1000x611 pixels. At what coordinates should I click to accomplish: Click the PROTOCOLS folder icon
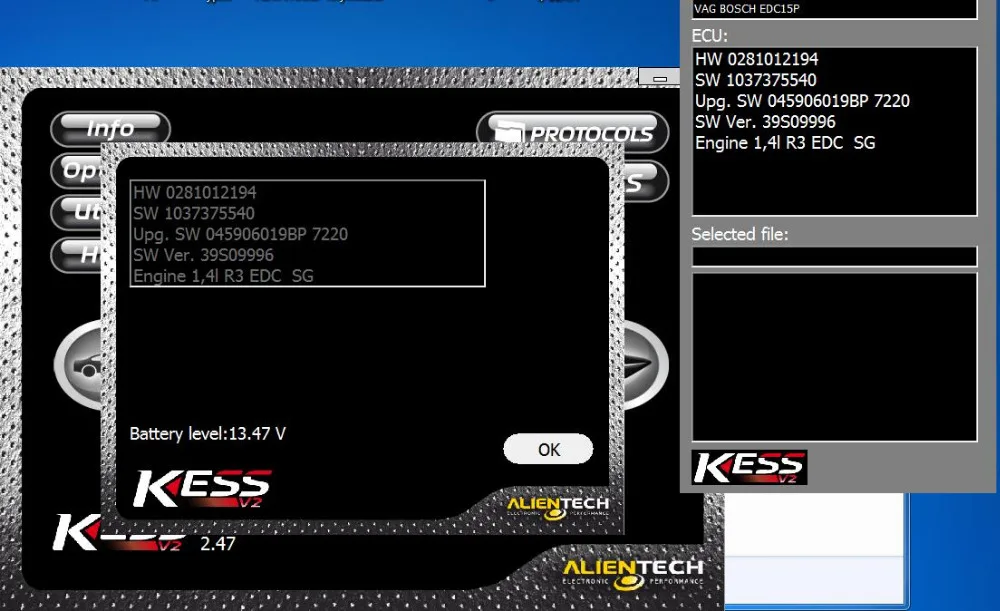click(510, 133)
